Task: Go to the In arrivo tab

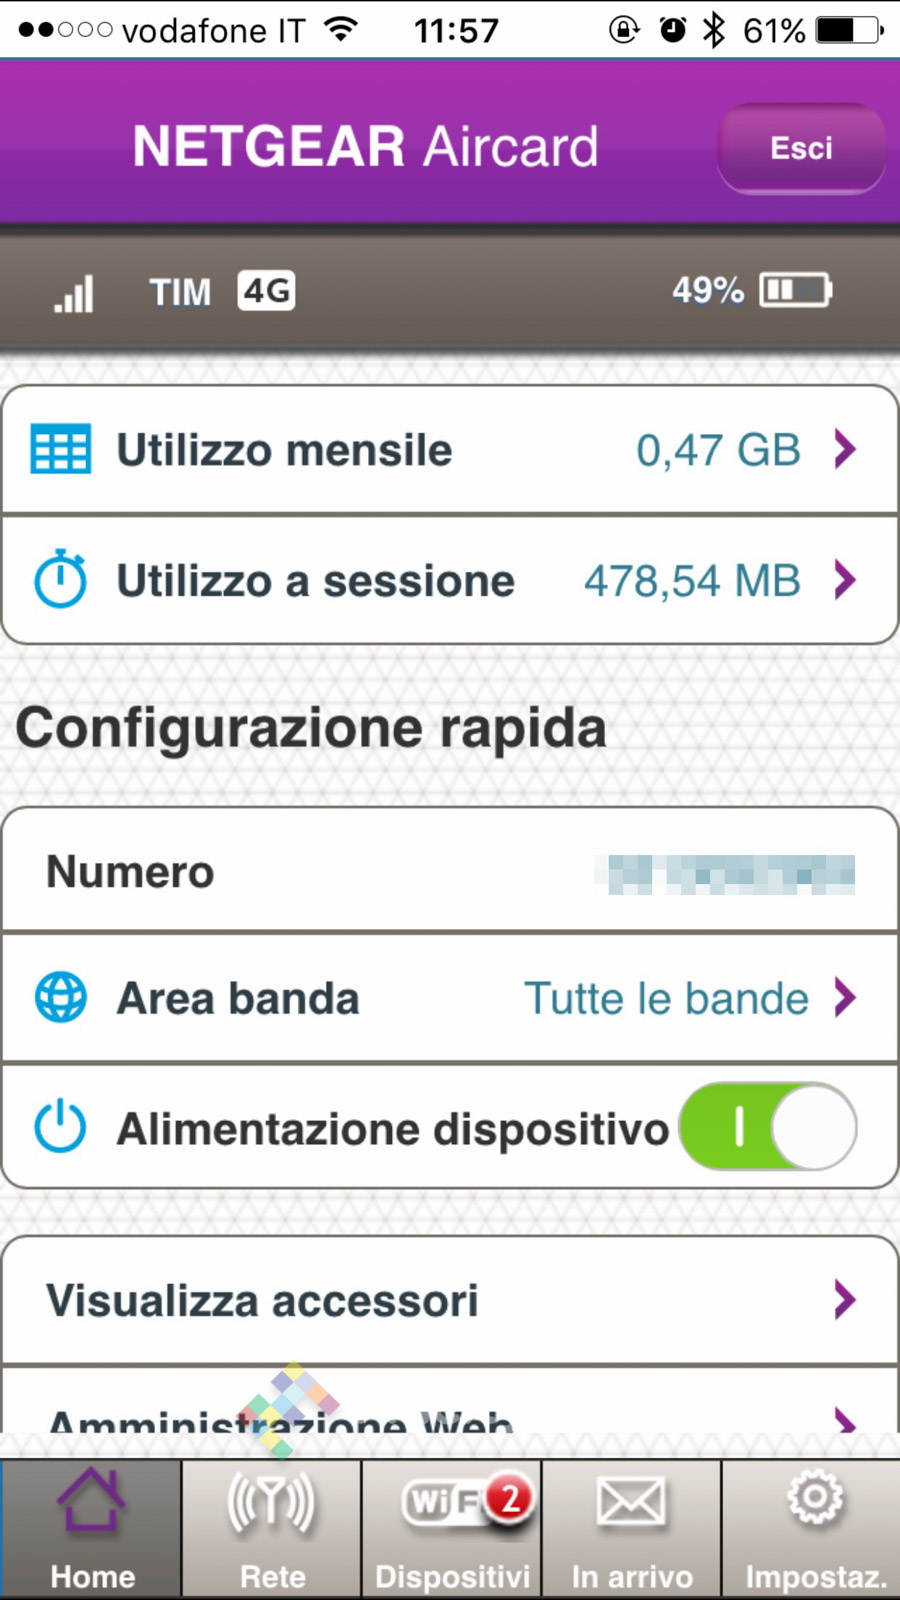Action: coord(632,1528)
